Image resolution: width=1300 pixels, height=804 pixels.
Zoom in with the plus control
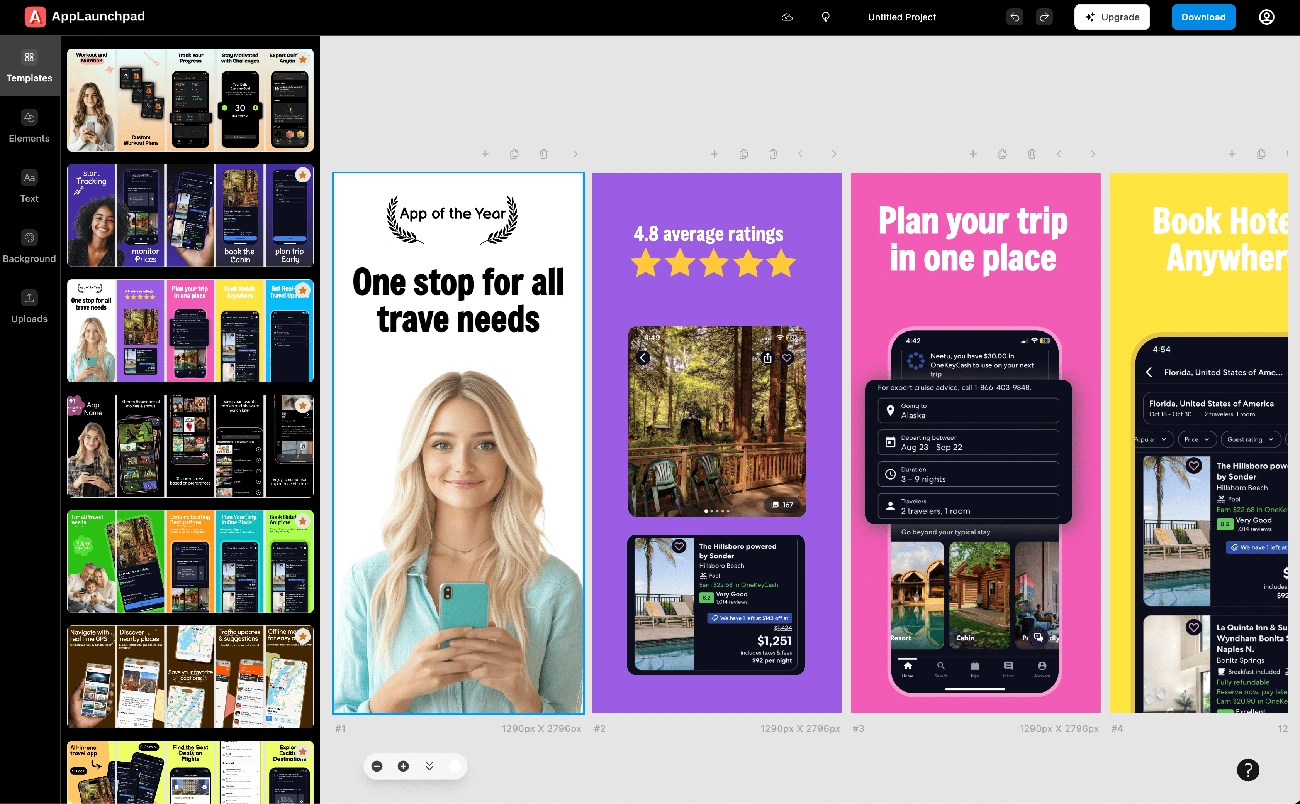pyautogui.click(x=403, y=766)
